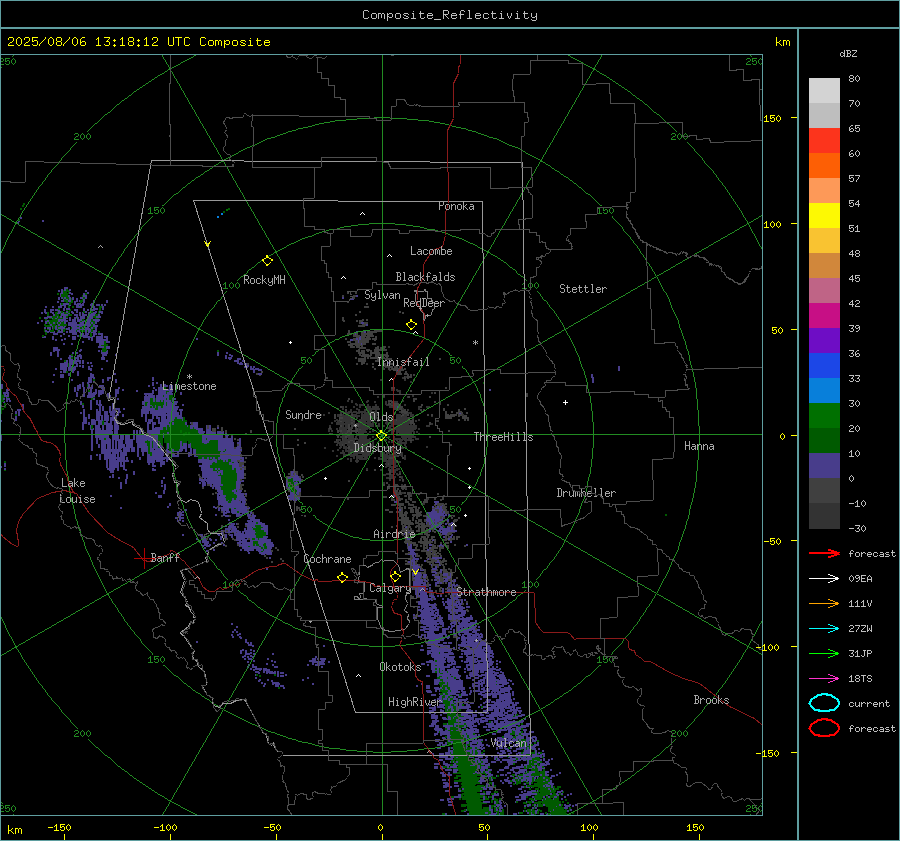The width and height of the screenshot is (900, 841).
Task: Click the yellow diamond marker near RockyMH
Action: point(267,261)
